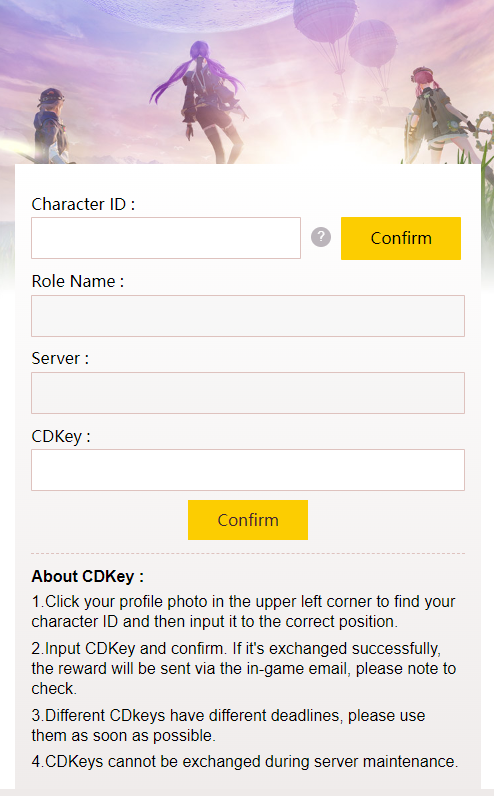
Task: Click the Role Name field
Action: (248, 316)
